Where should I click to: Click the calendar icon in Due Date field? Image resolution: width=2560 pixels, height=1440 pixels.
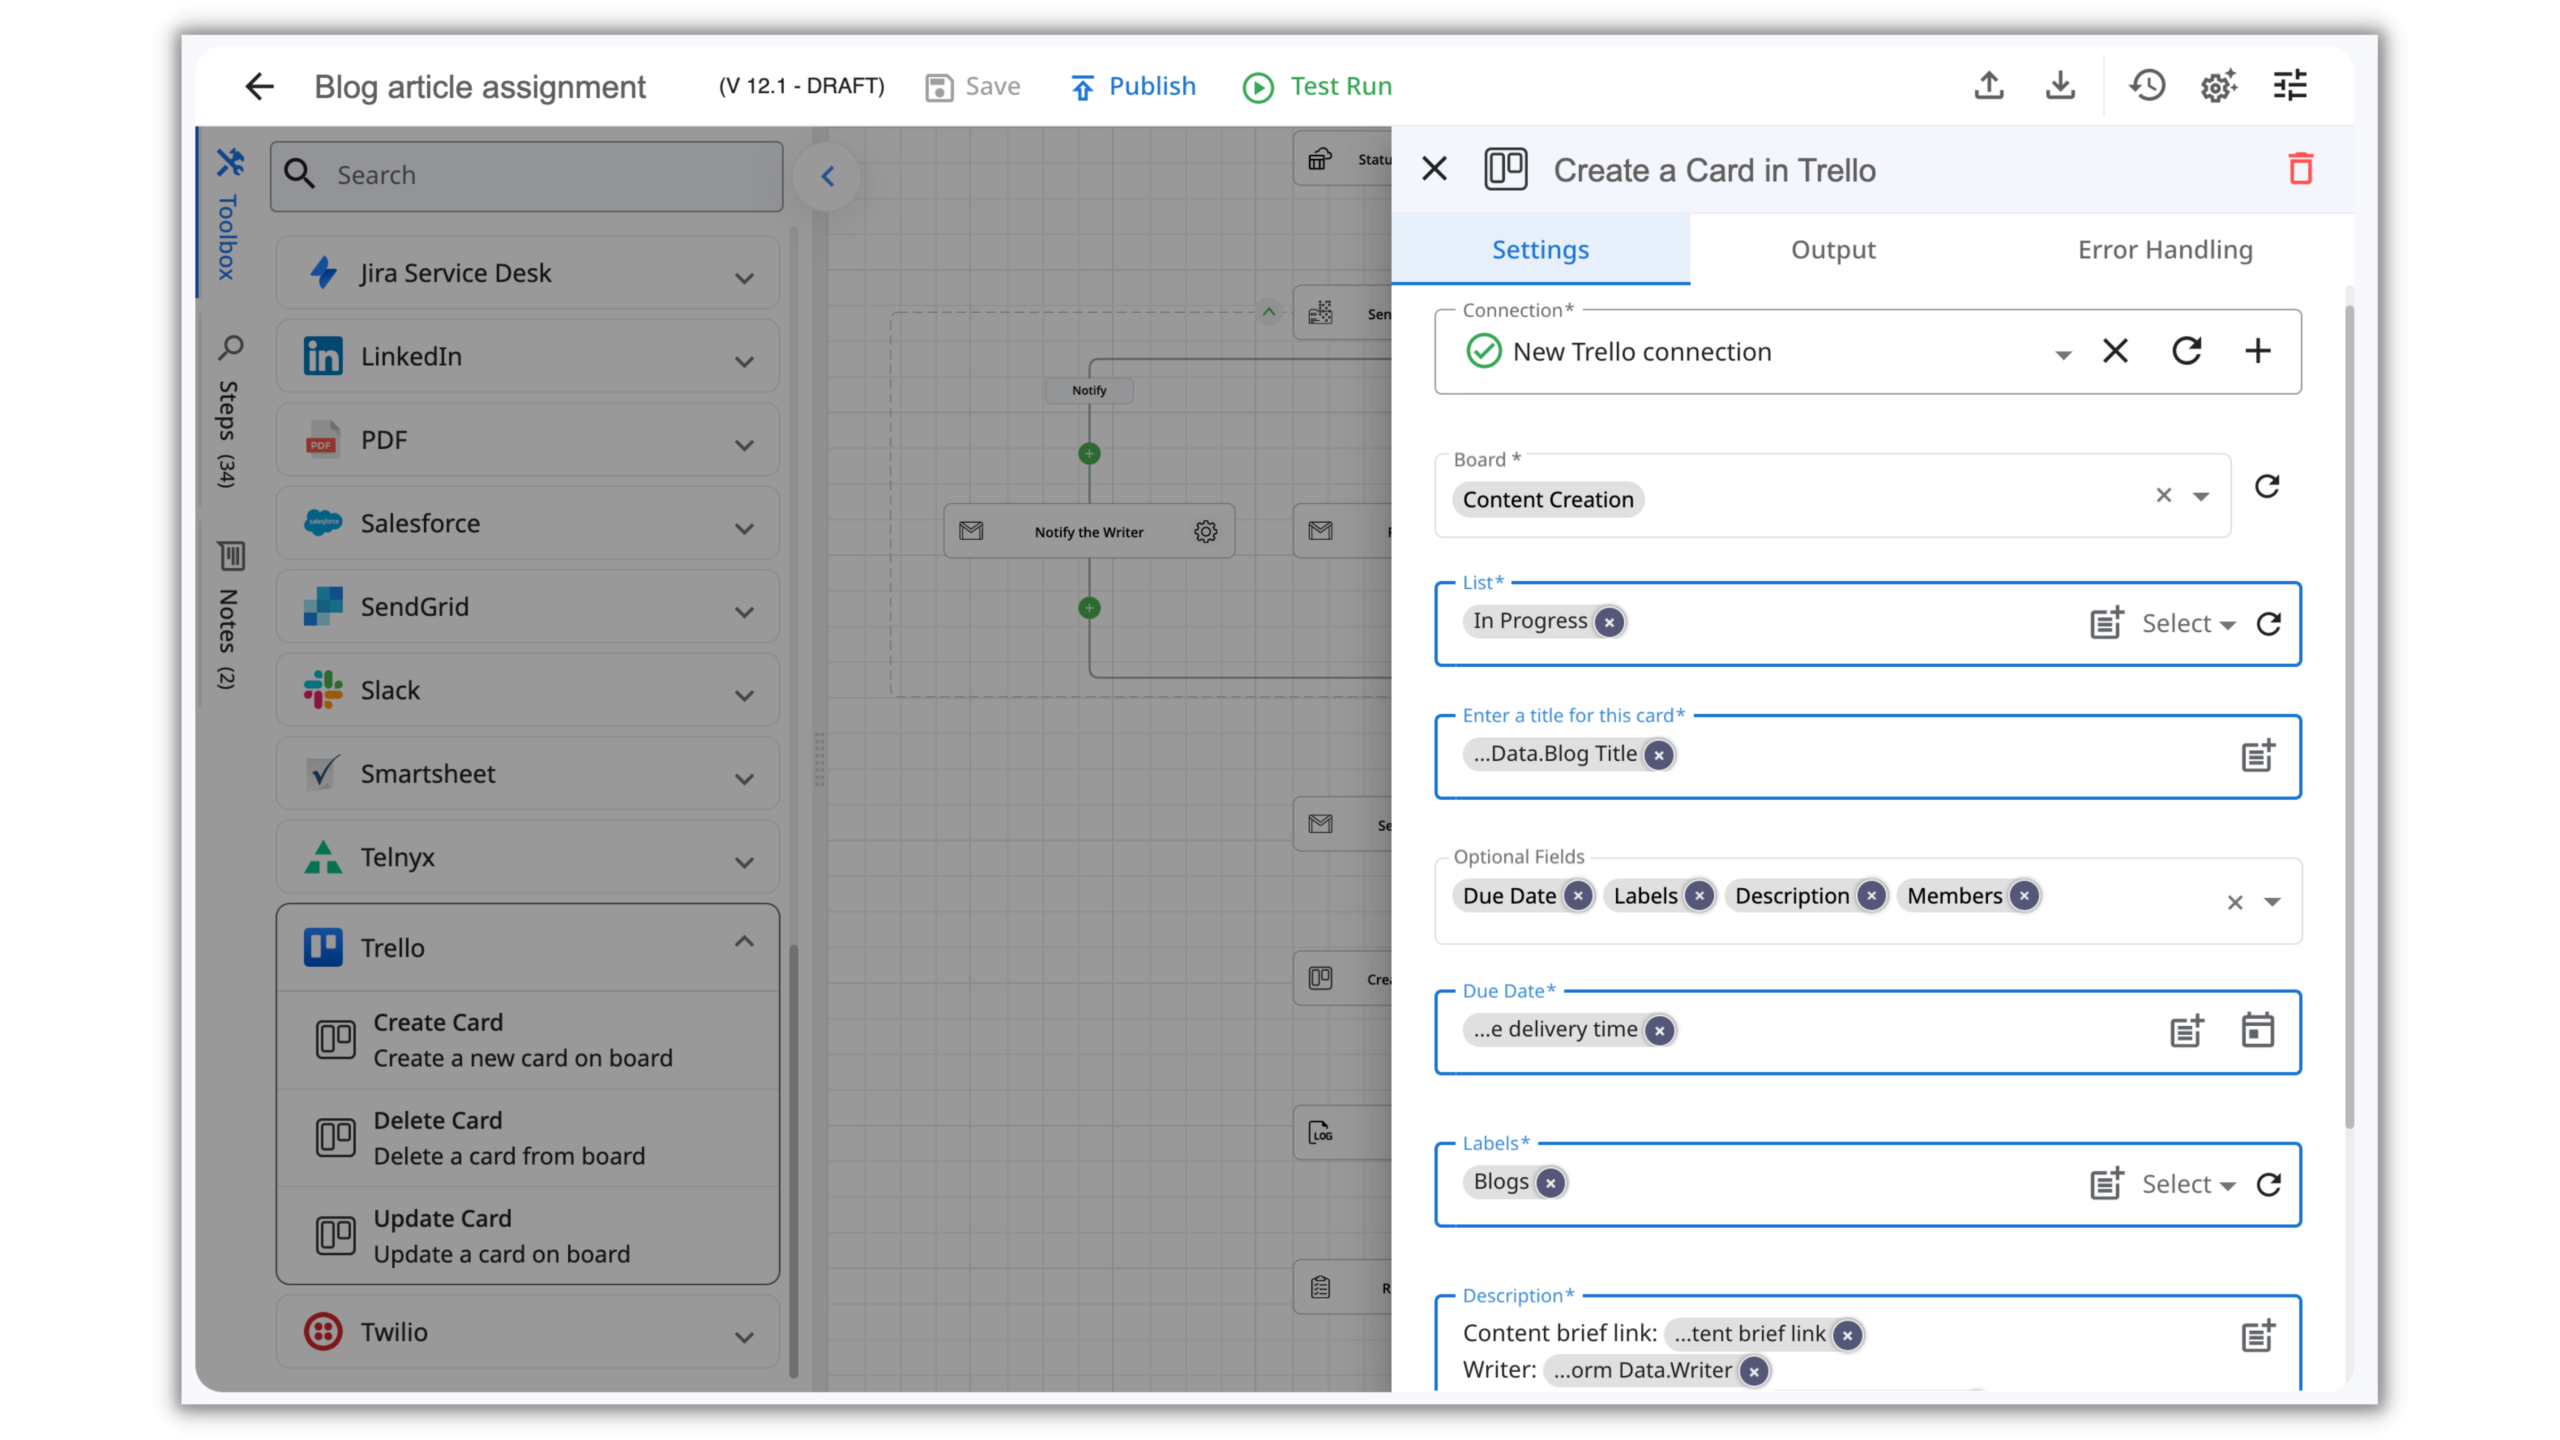(2257, 1030)
